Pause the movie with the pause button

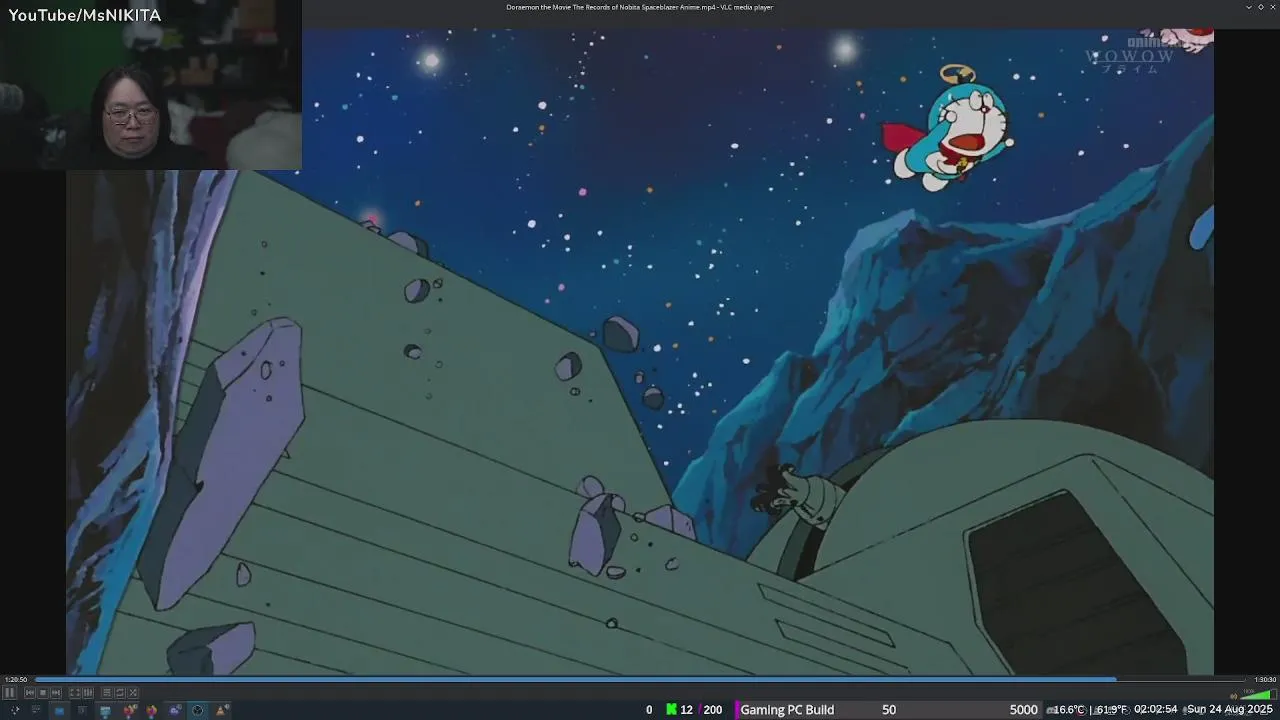9,693
